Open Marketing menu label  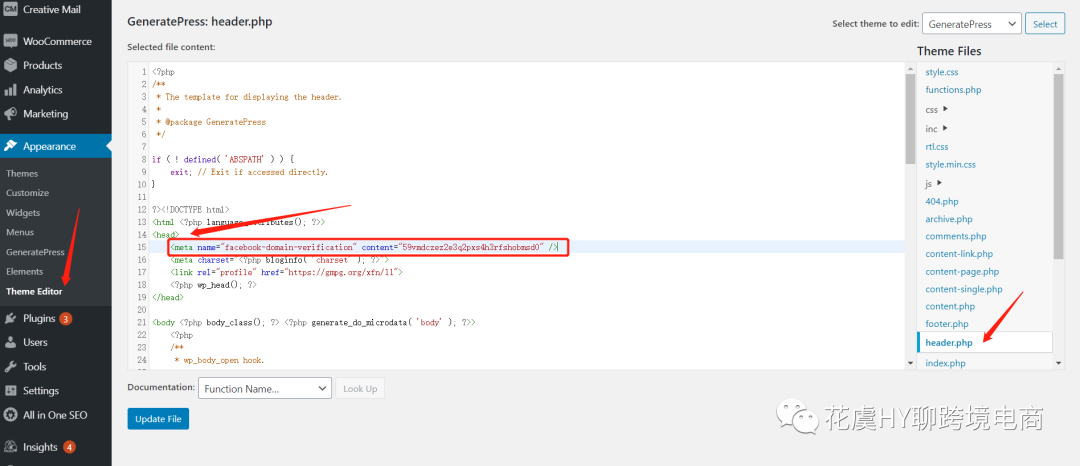point(45,114)
